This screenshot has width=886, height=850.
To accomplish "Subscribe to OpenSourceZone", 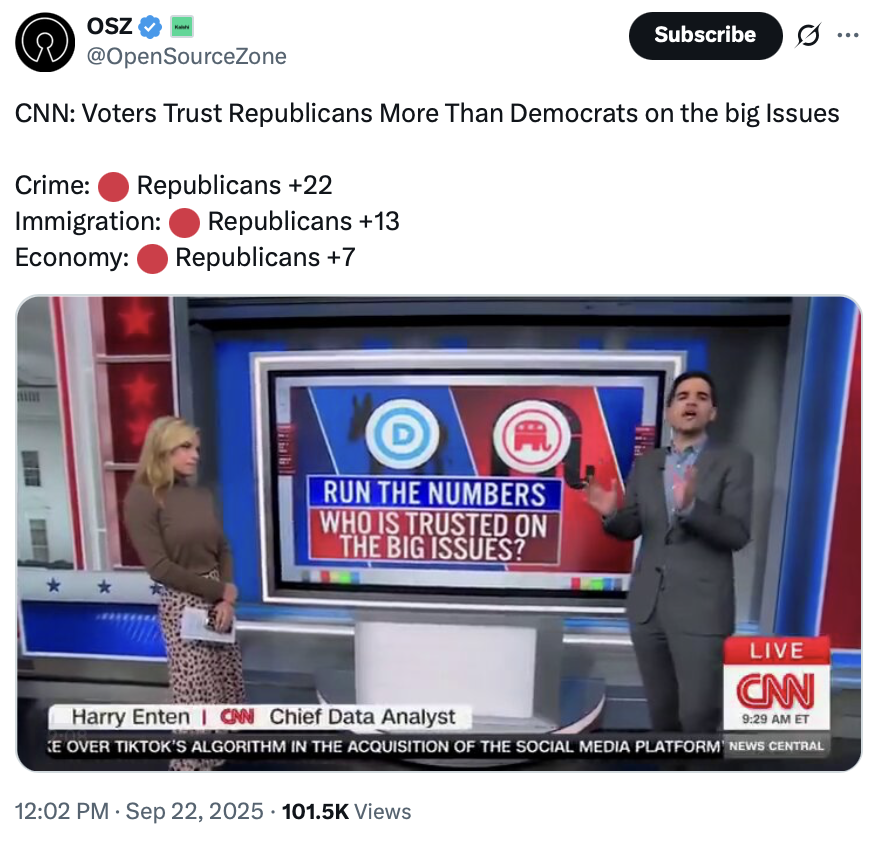I will 705,35.
